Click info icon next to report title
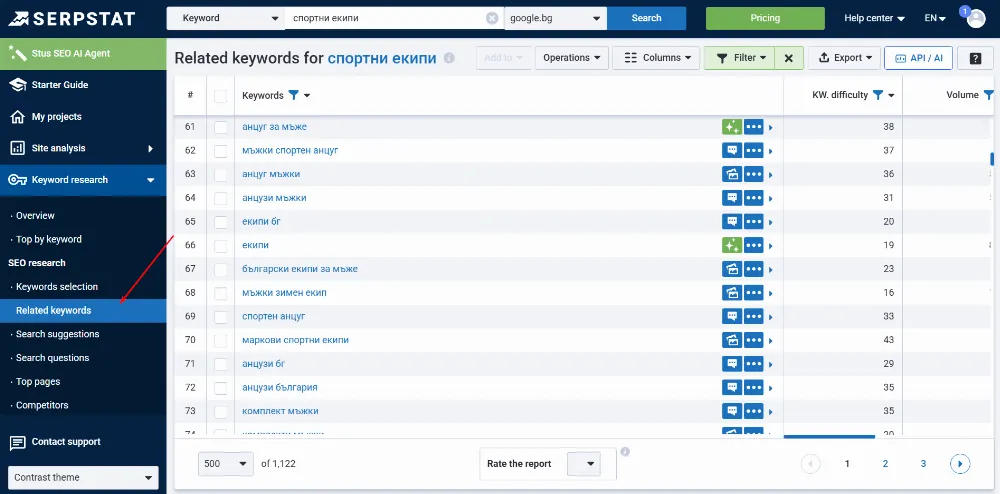The height and width of the screenshot is (494, 1000). click(x=449, y=58)
